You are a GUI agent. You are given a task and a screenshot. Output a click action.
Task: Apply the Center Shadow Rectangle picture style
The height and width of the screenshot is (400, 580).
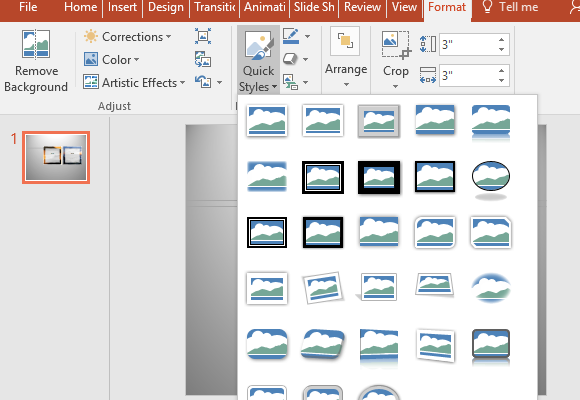click(x=379, y=232)
